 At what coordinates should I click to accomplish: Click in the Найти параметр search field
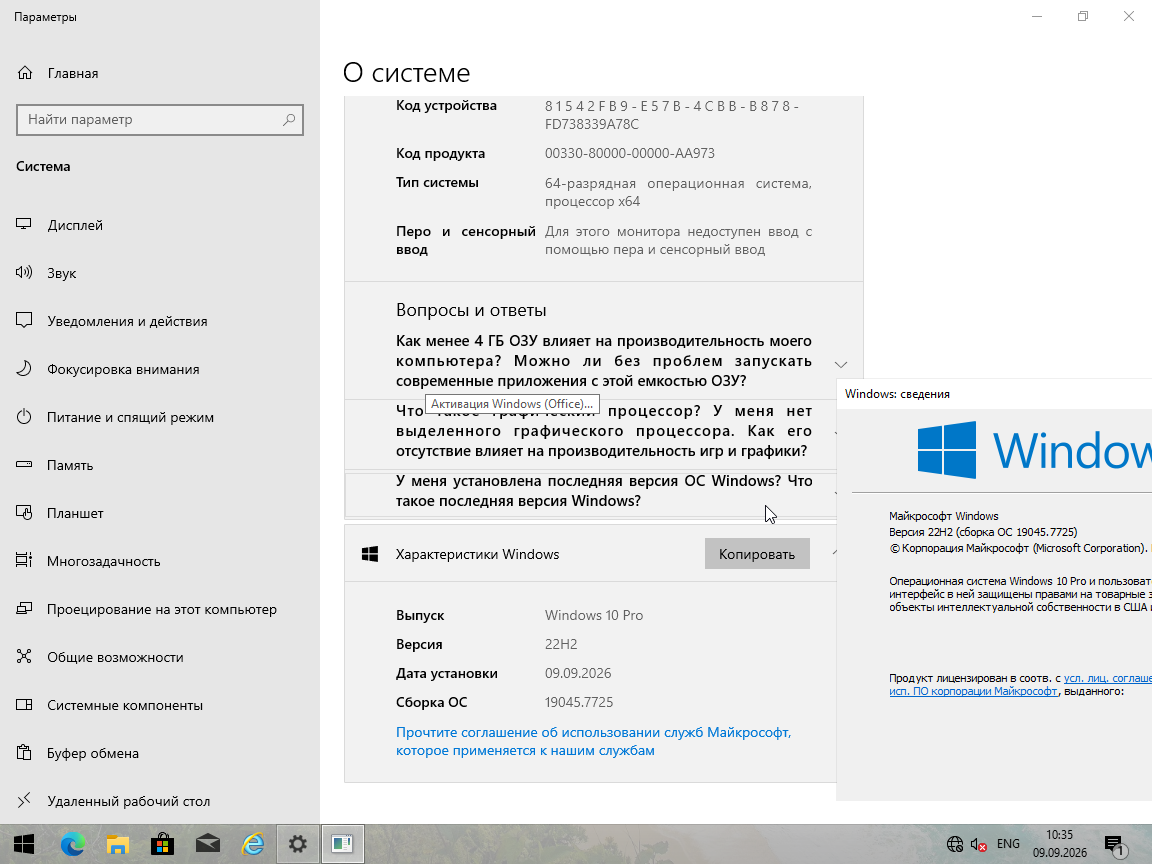(x=159, y=119)
